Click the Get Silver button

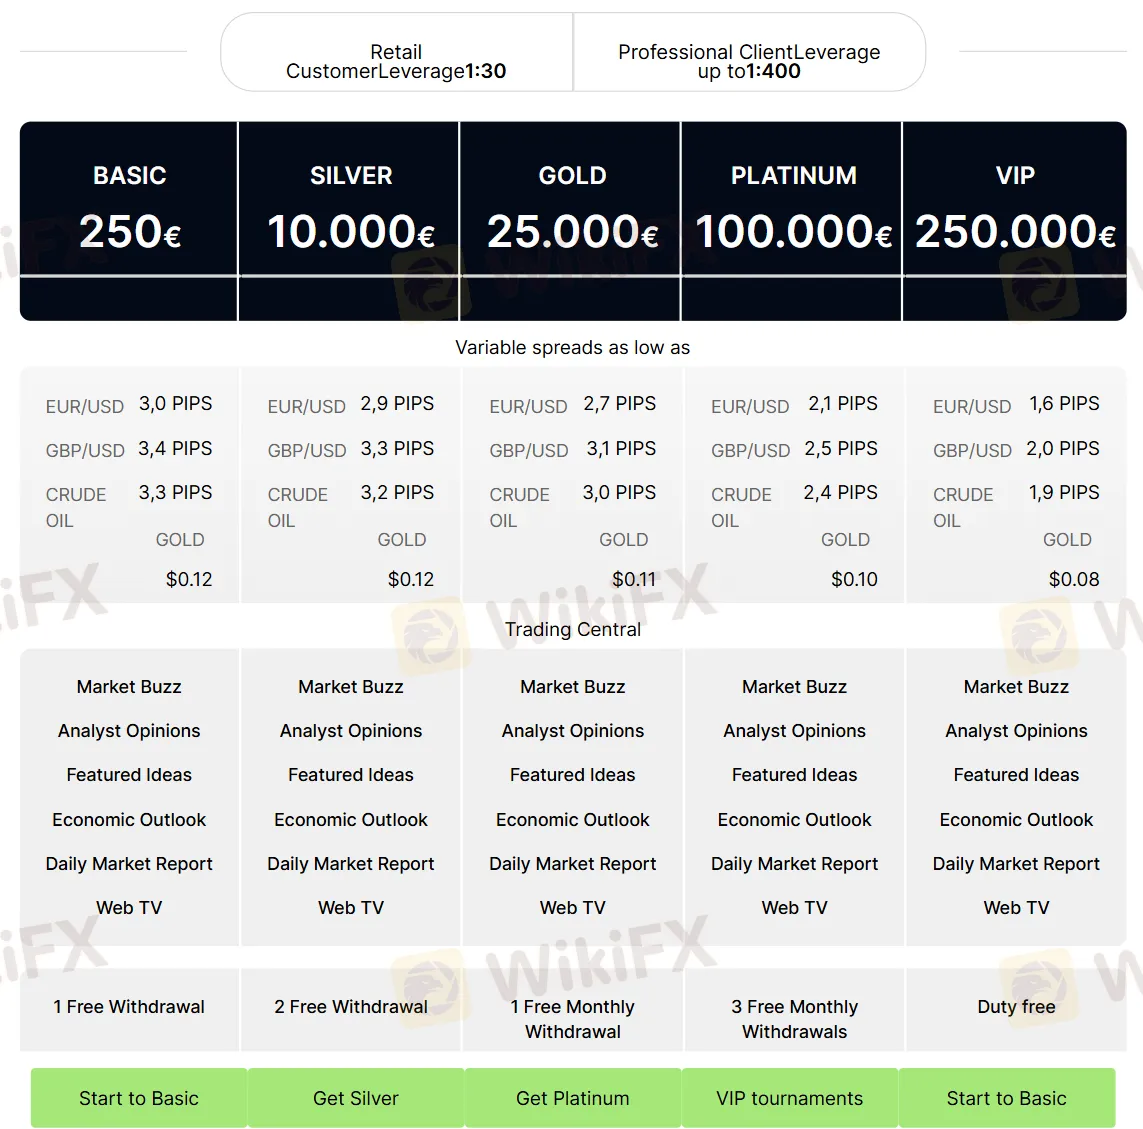[x=355, y=1097]
